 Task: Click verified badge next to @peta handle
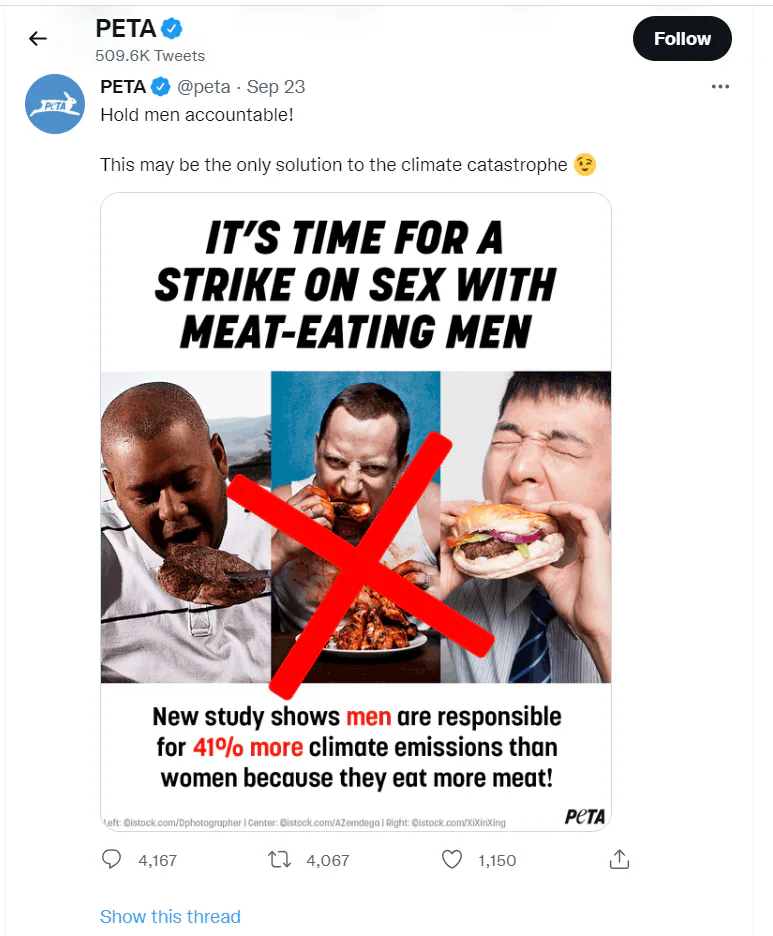click(162, 87)
